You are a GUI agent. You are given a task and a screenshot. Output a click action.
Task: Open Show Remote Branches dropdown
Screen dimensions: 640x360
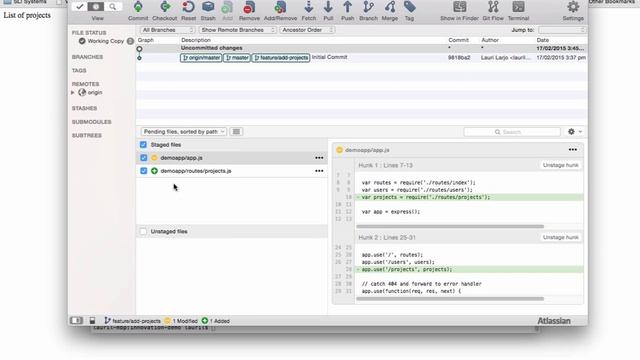click(238, 30)
